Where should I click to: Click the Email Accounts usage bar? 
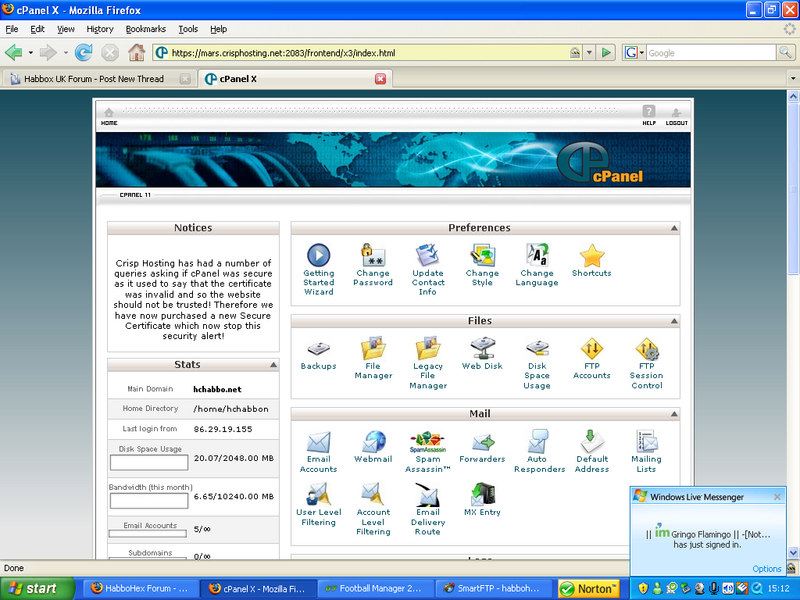pos(147,534)
